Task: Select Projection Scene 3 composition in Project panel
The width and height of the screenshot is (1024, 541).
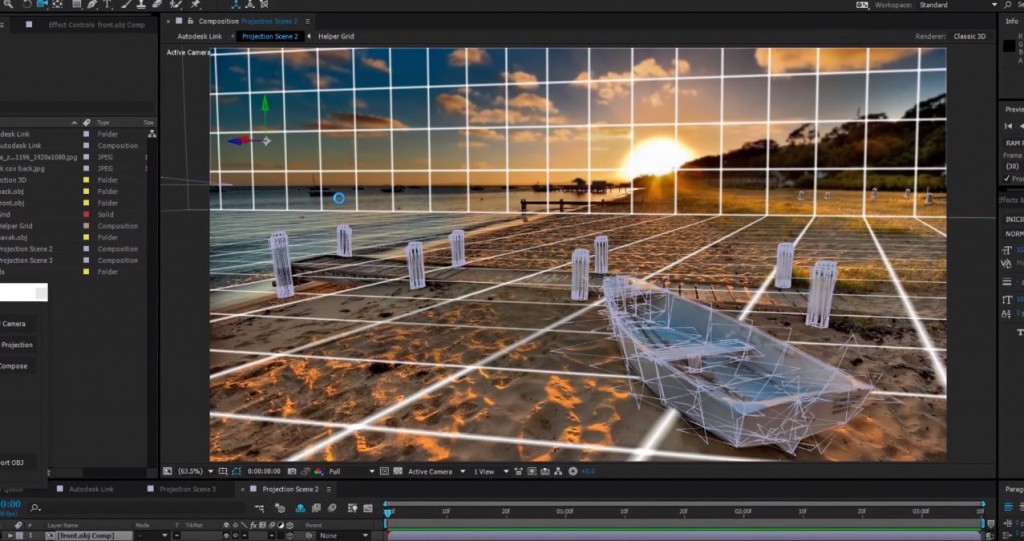Action: (x=26, y=260)
